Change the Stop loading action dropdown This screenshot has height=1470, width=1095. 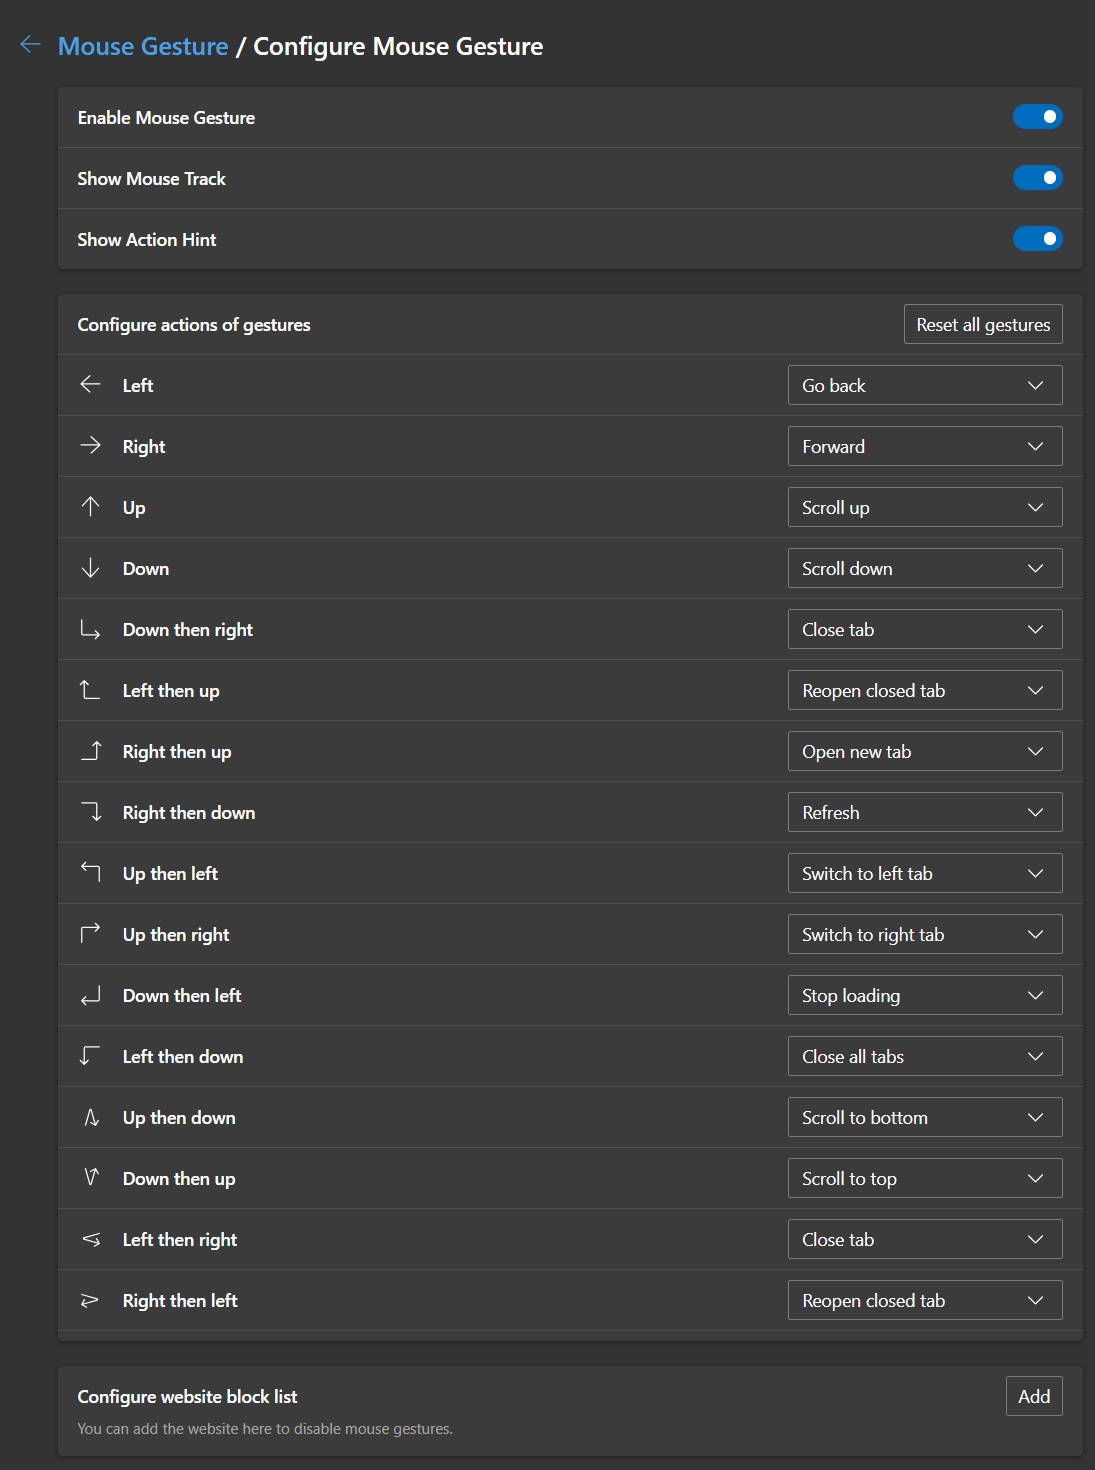[x=924, y=995]
